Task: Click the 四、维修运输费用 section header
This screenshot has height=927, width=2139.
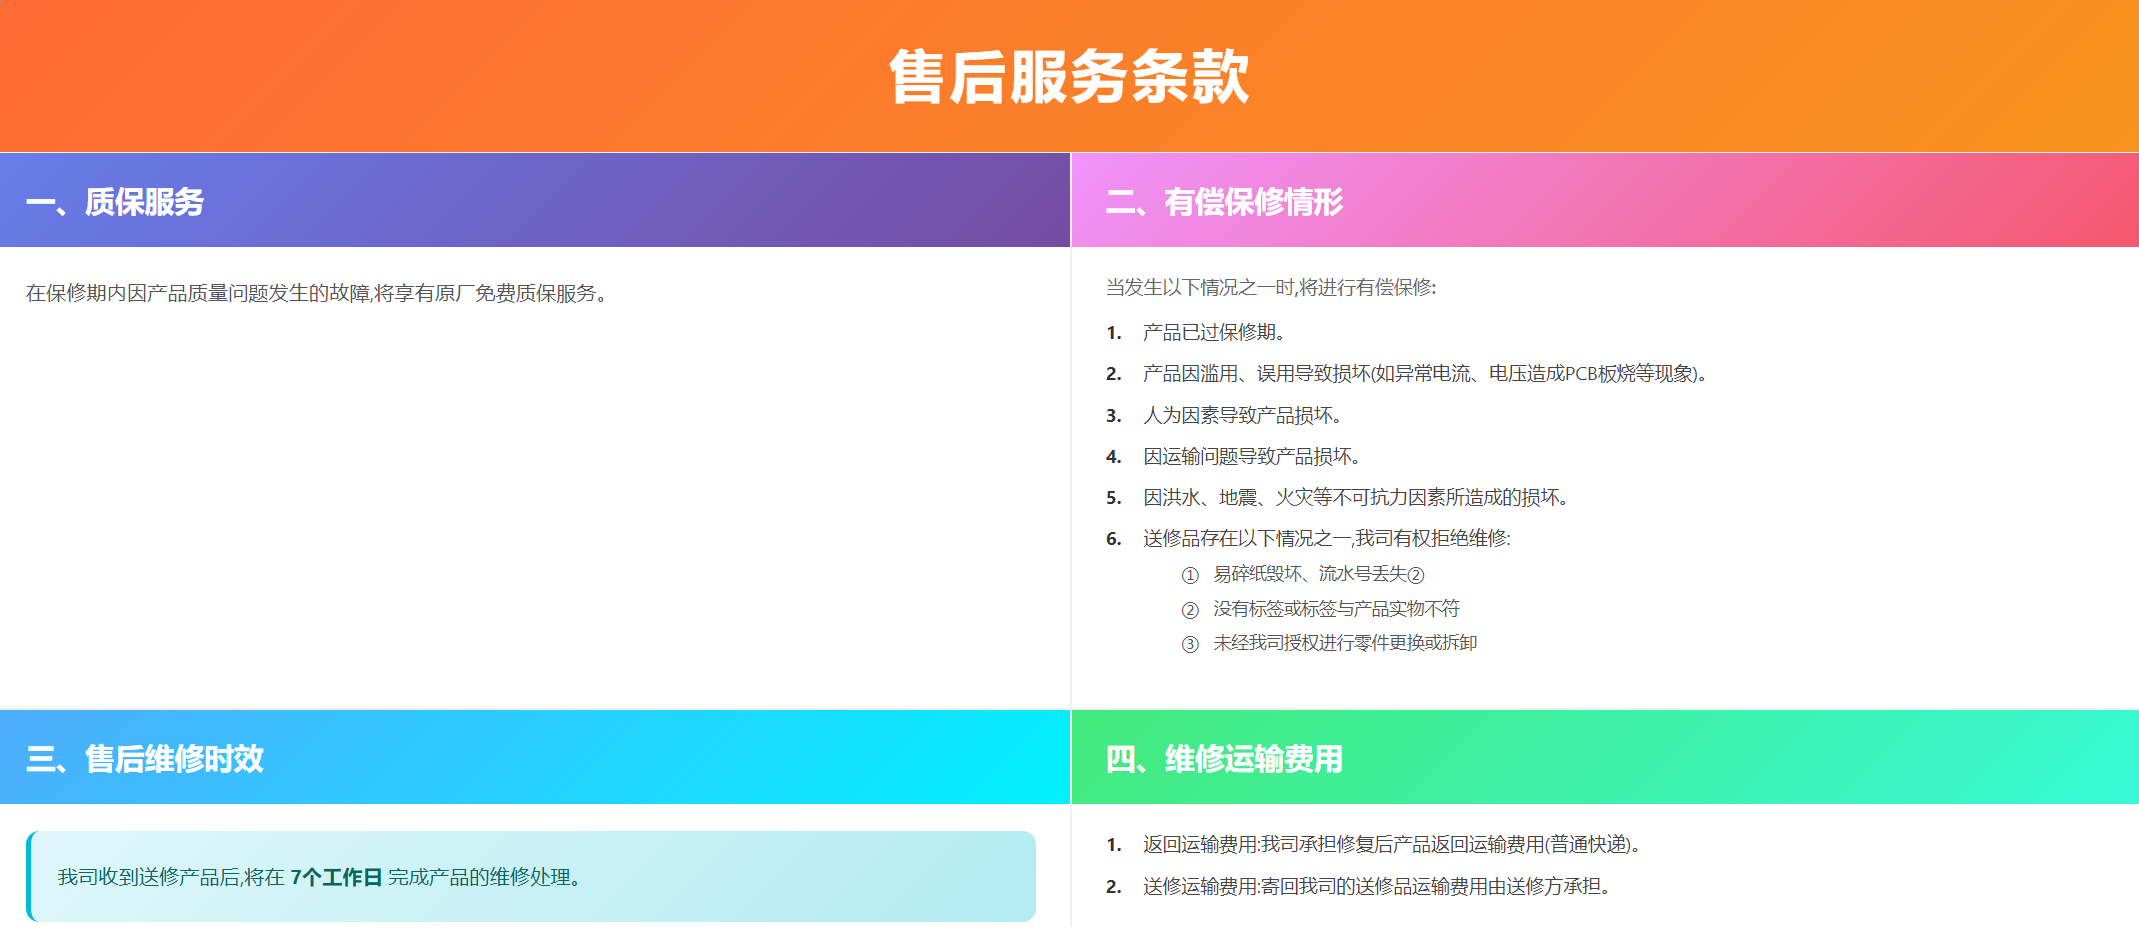Action: click(x=1224, y=759)
